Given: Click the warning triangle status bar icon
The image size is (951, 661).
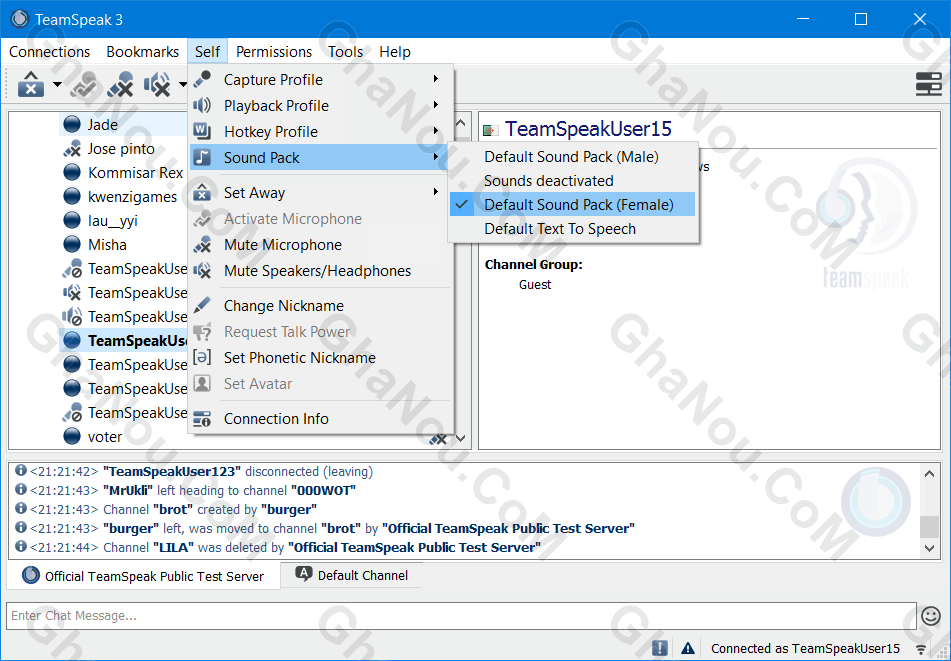Looking at the screenshot, I should pos(687,648).
